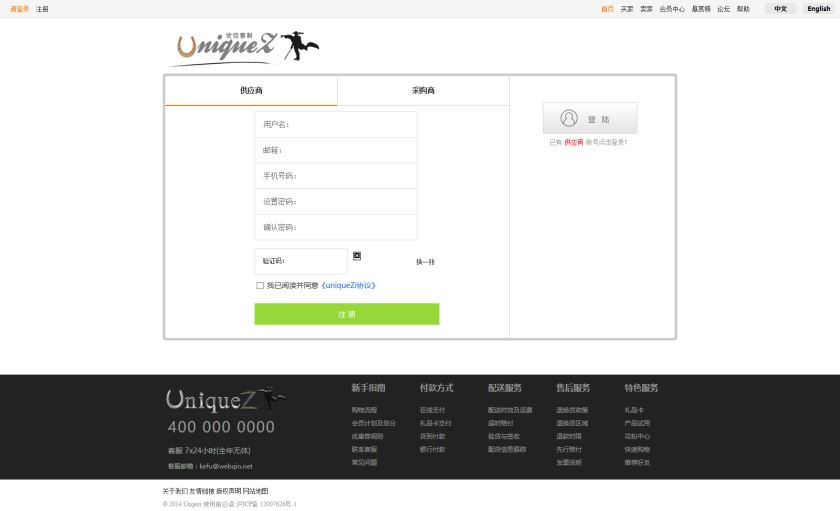Focus the 确认密码 input field
840x511 pixels.
tap(336, 227)
